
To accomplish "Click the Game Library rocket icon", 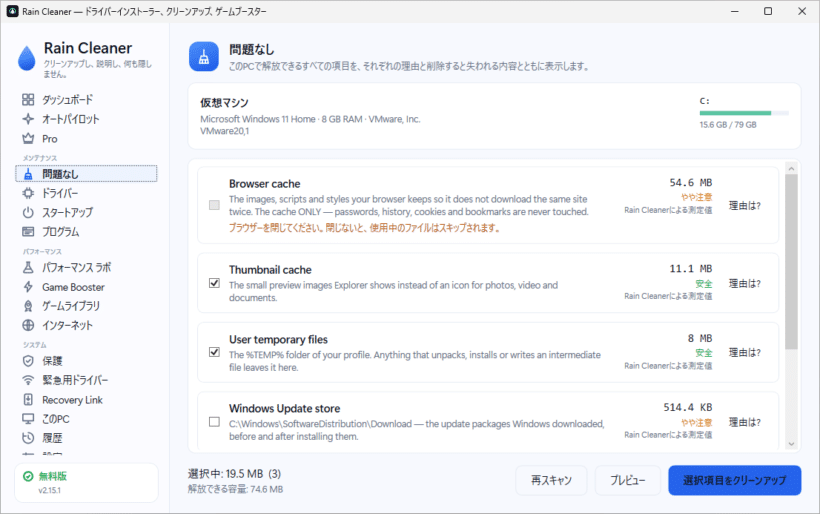I will coord(28,306).
